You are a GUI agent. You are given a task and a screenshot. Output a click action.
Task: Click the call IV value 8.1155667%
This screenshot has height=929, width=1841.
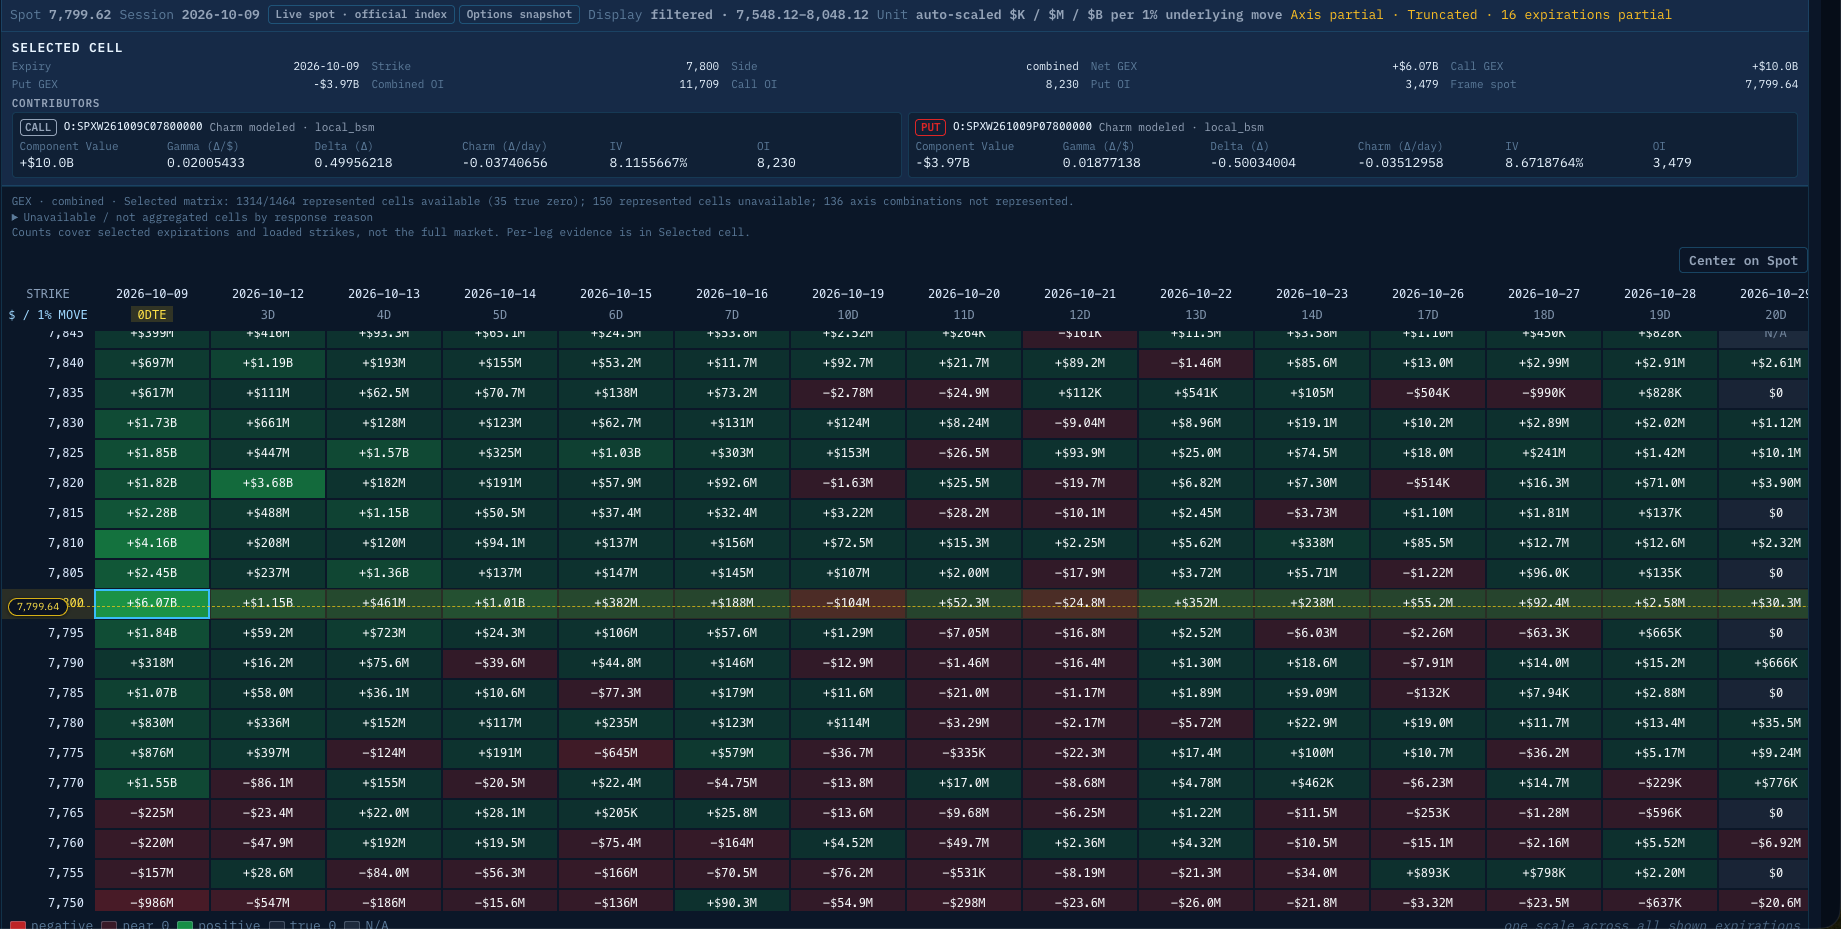[x=648, y=163]
